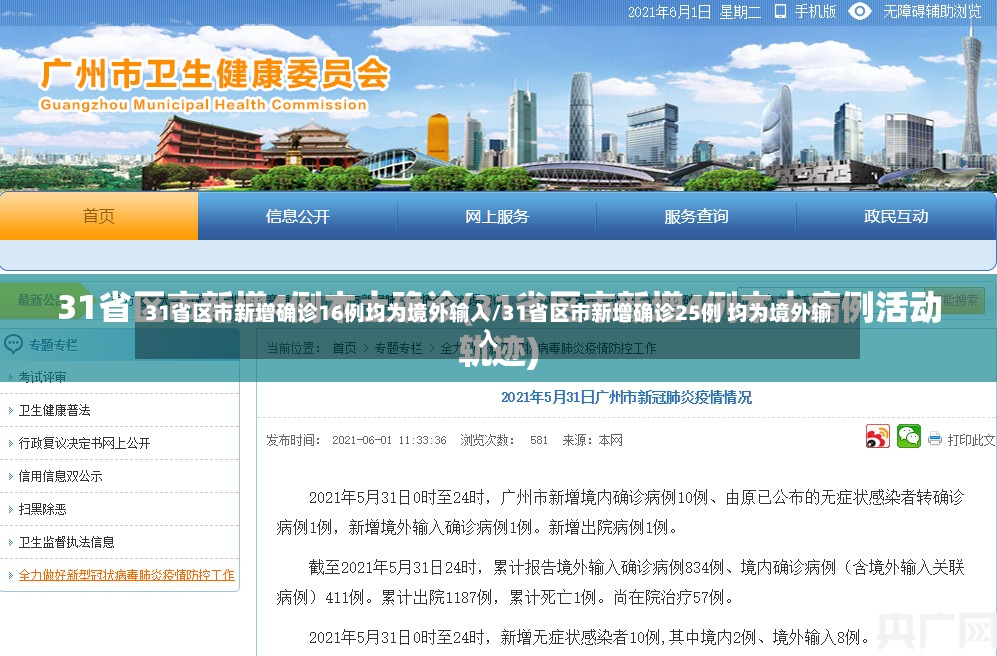Image resolution: width=997 pixels, height=656 pixels.
Task: Open the 手机版 mobile version link
Action: tap(815, 11)
